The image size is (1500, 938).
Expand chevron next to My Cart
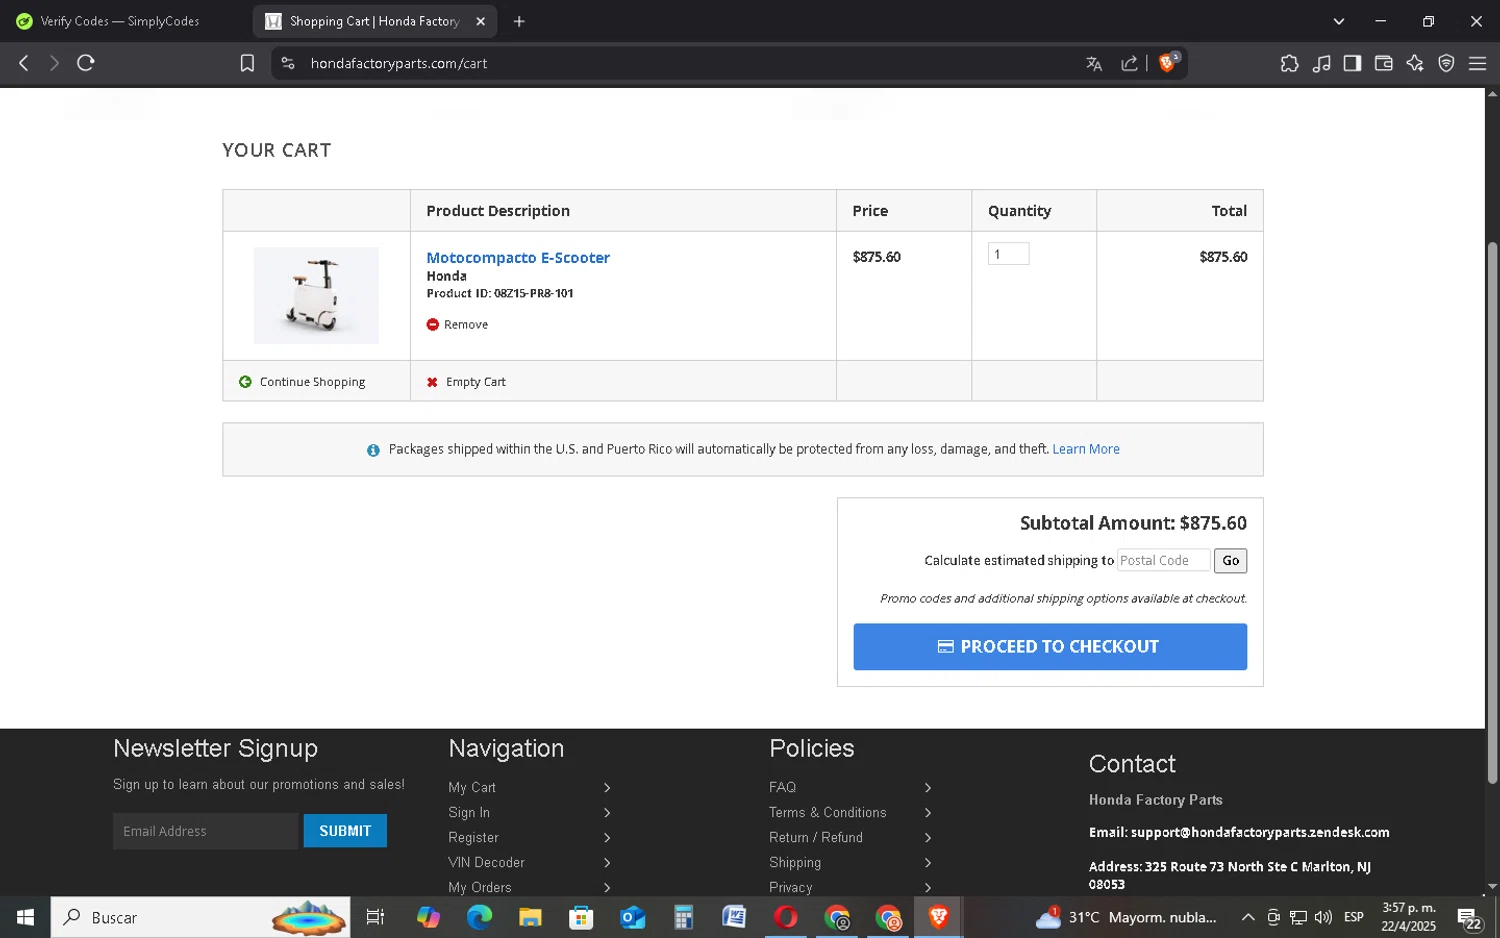click(607, 788)
